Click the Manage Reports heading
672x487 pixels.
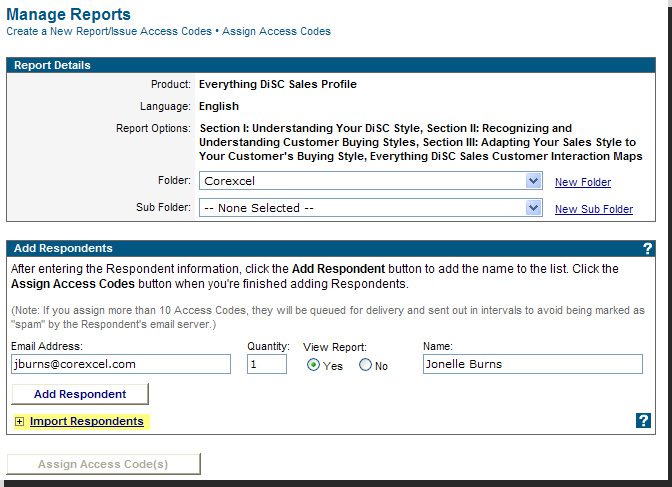tap(69, 14)
